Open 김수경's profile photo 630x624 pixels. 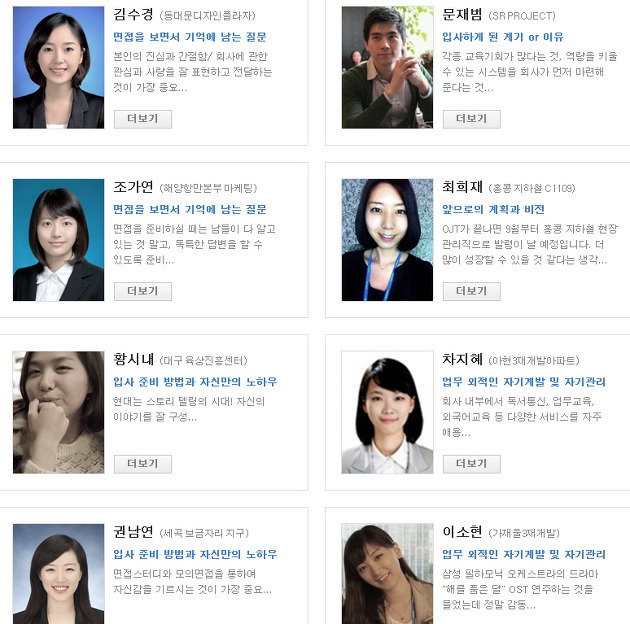[x=58, y=68]
